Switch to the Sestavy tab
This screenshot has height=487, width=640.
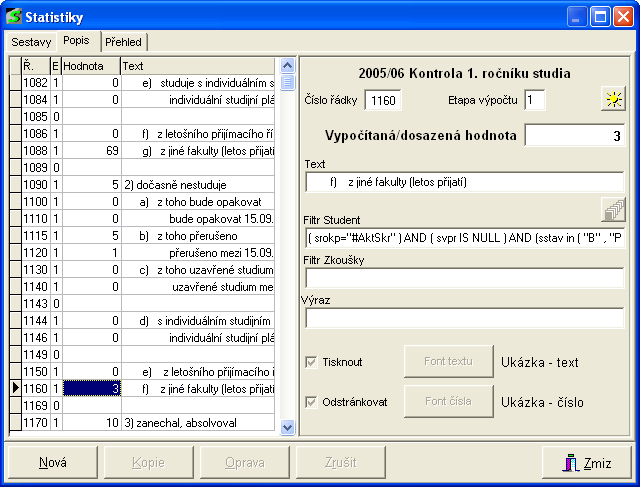[31, 42]
